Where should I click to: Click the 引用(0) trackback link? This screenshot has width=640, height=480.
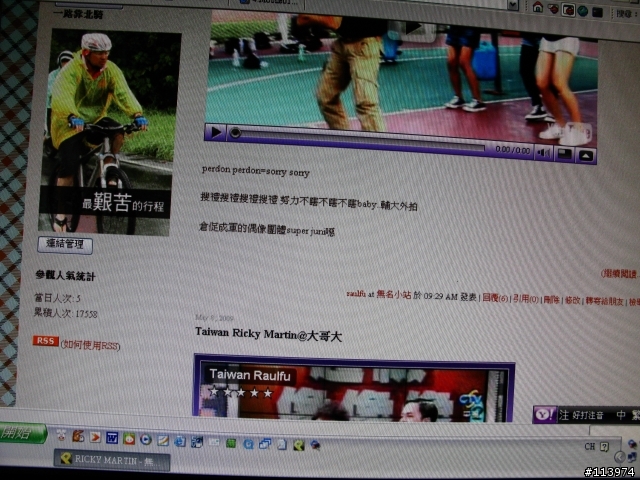point(525,299)
